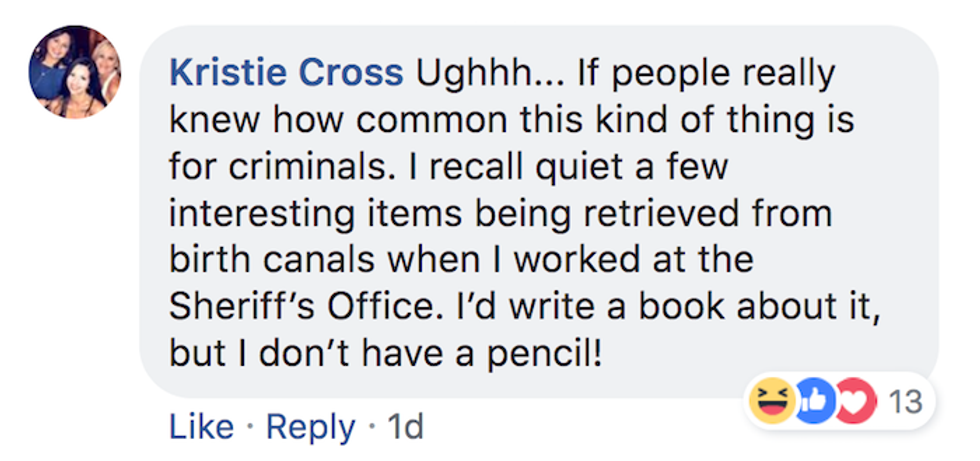980x461 pixels.
Task: Click the word "common" in the comment
Action: tap(385, 120)
